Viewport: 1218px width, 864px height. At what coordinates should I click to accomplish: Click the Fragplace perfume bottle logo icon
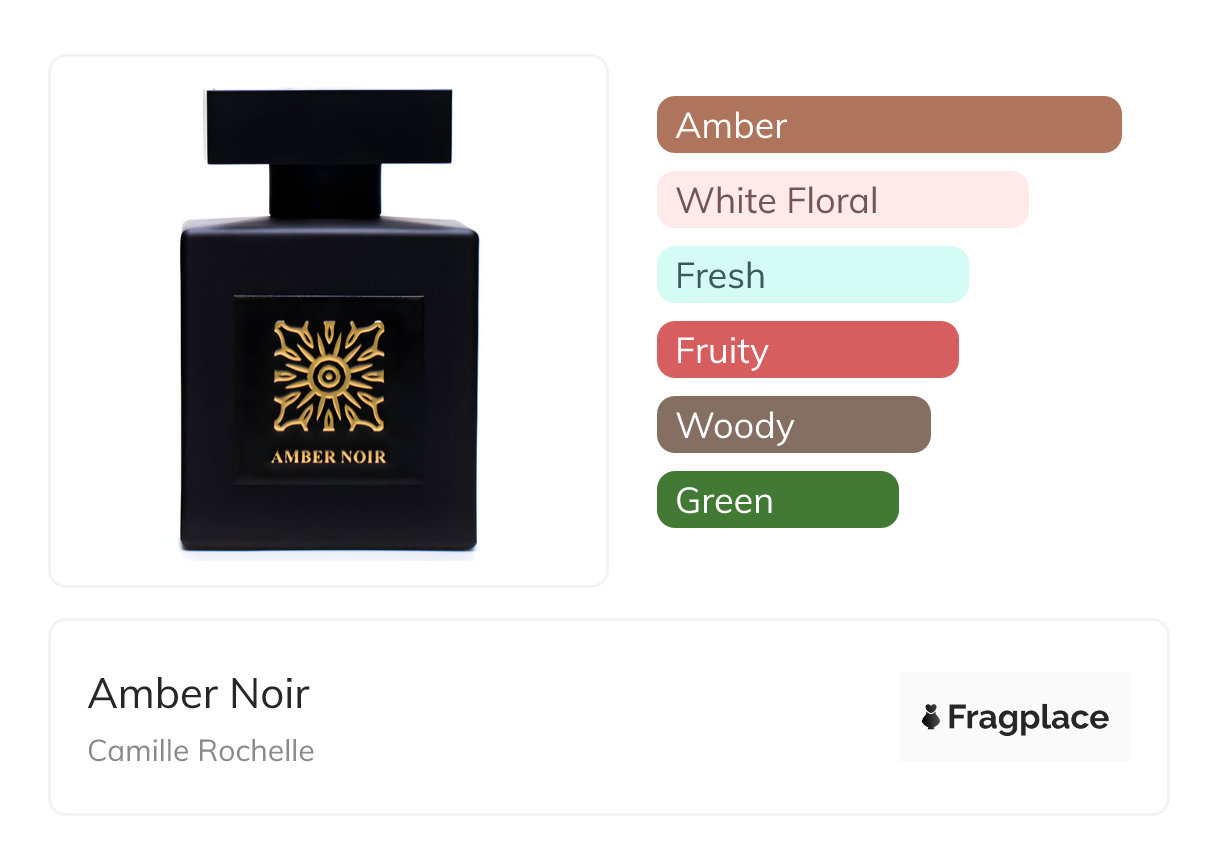coord(931,717)
